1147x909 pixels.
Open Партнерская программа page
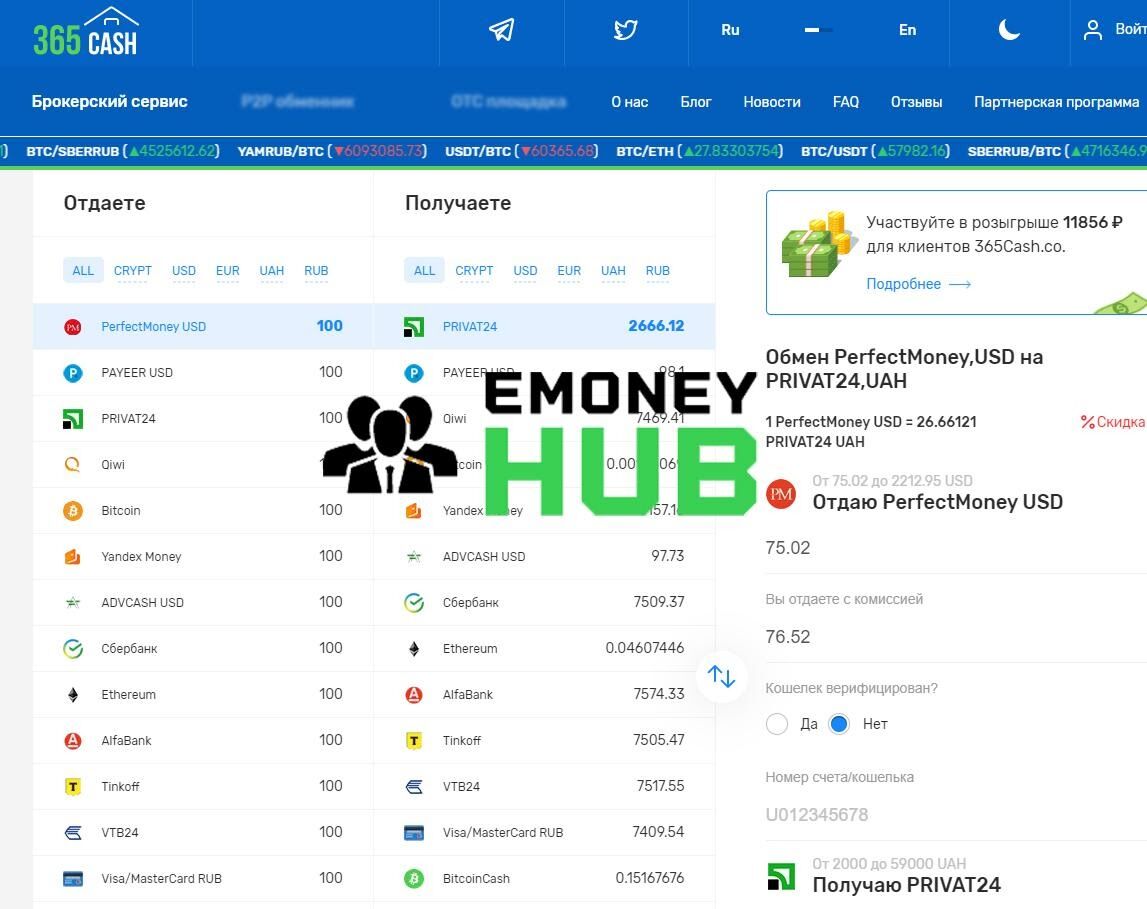(1056, 102)
